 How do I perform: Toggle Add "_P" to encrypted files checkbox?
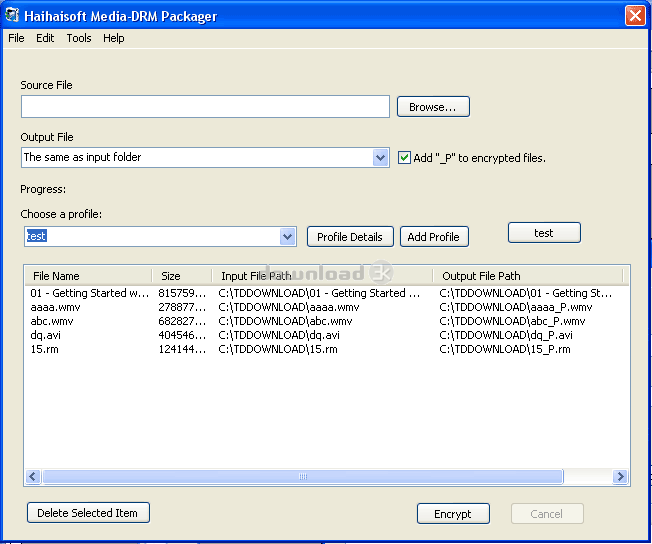(x=404, y=158)
